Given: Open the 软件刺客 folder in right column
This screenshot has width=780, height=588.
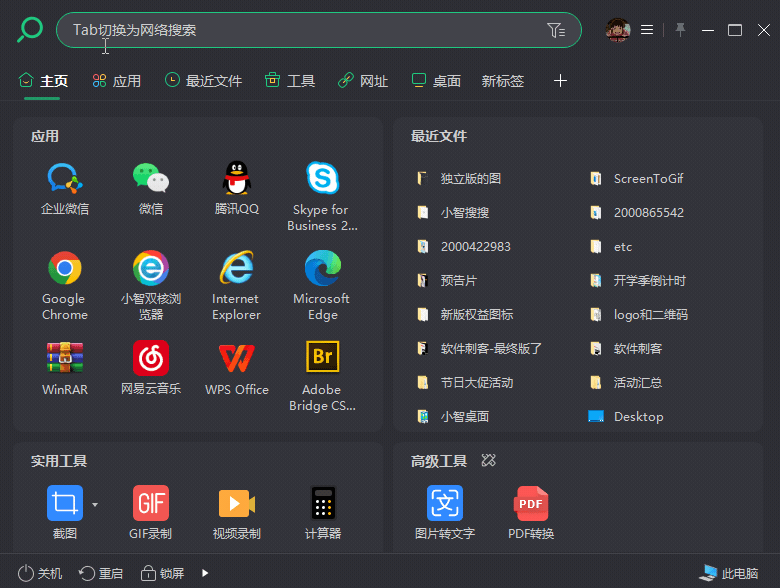Looking at the screenshot, I should pyautogui.click(x=626, y=348).
